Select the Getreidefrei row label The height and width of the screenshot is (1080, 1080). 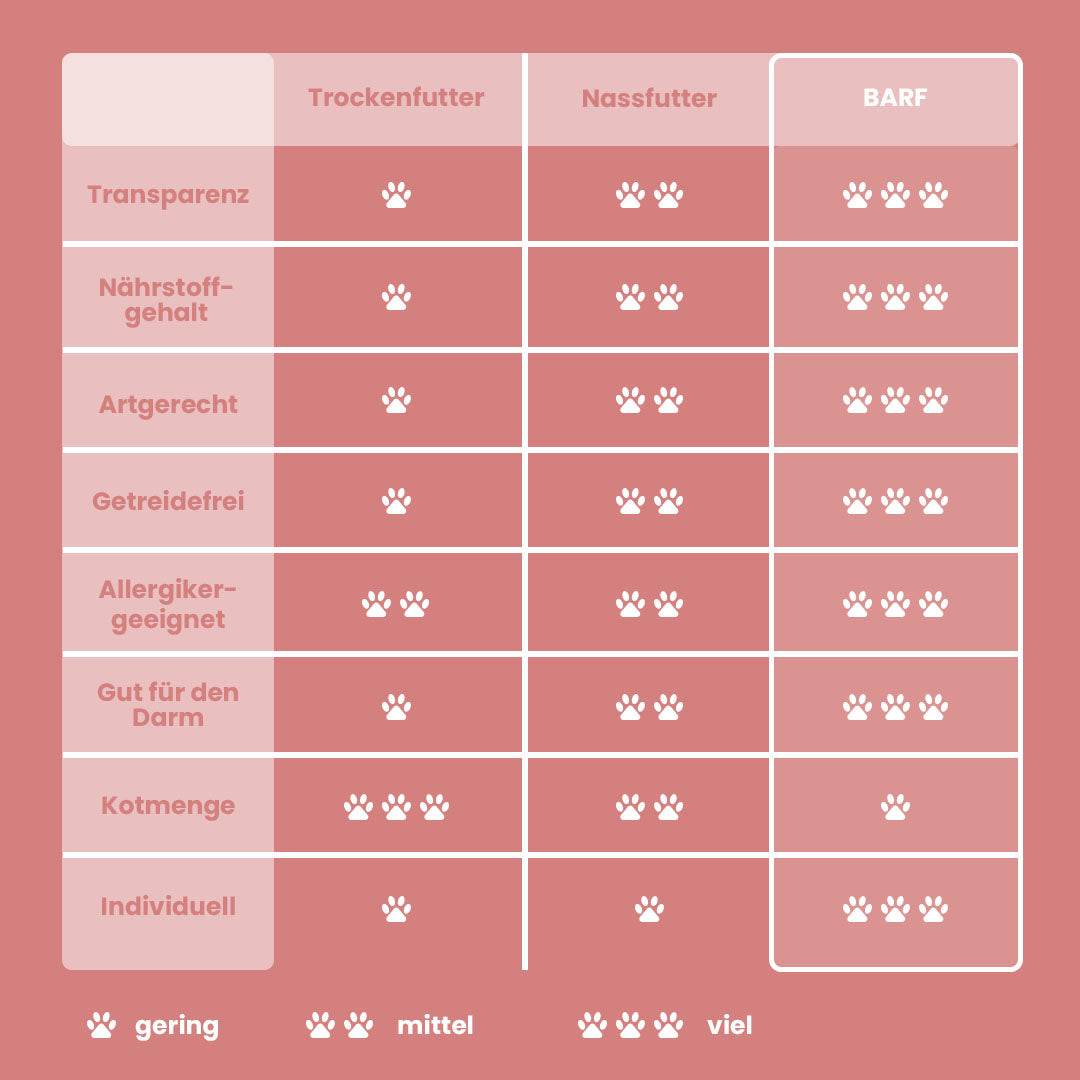[x=168, y=501]
